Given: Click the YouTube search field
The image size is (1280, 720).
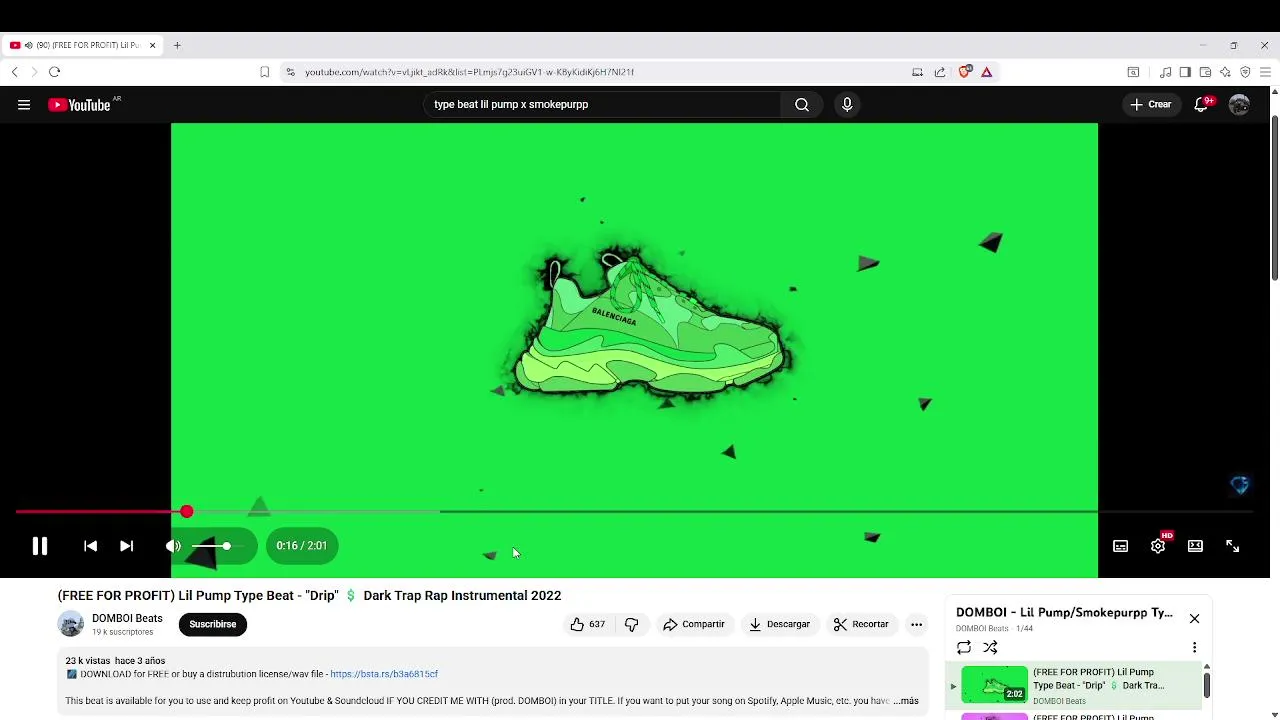Looking at the screenshot, I should click(603, 104).
